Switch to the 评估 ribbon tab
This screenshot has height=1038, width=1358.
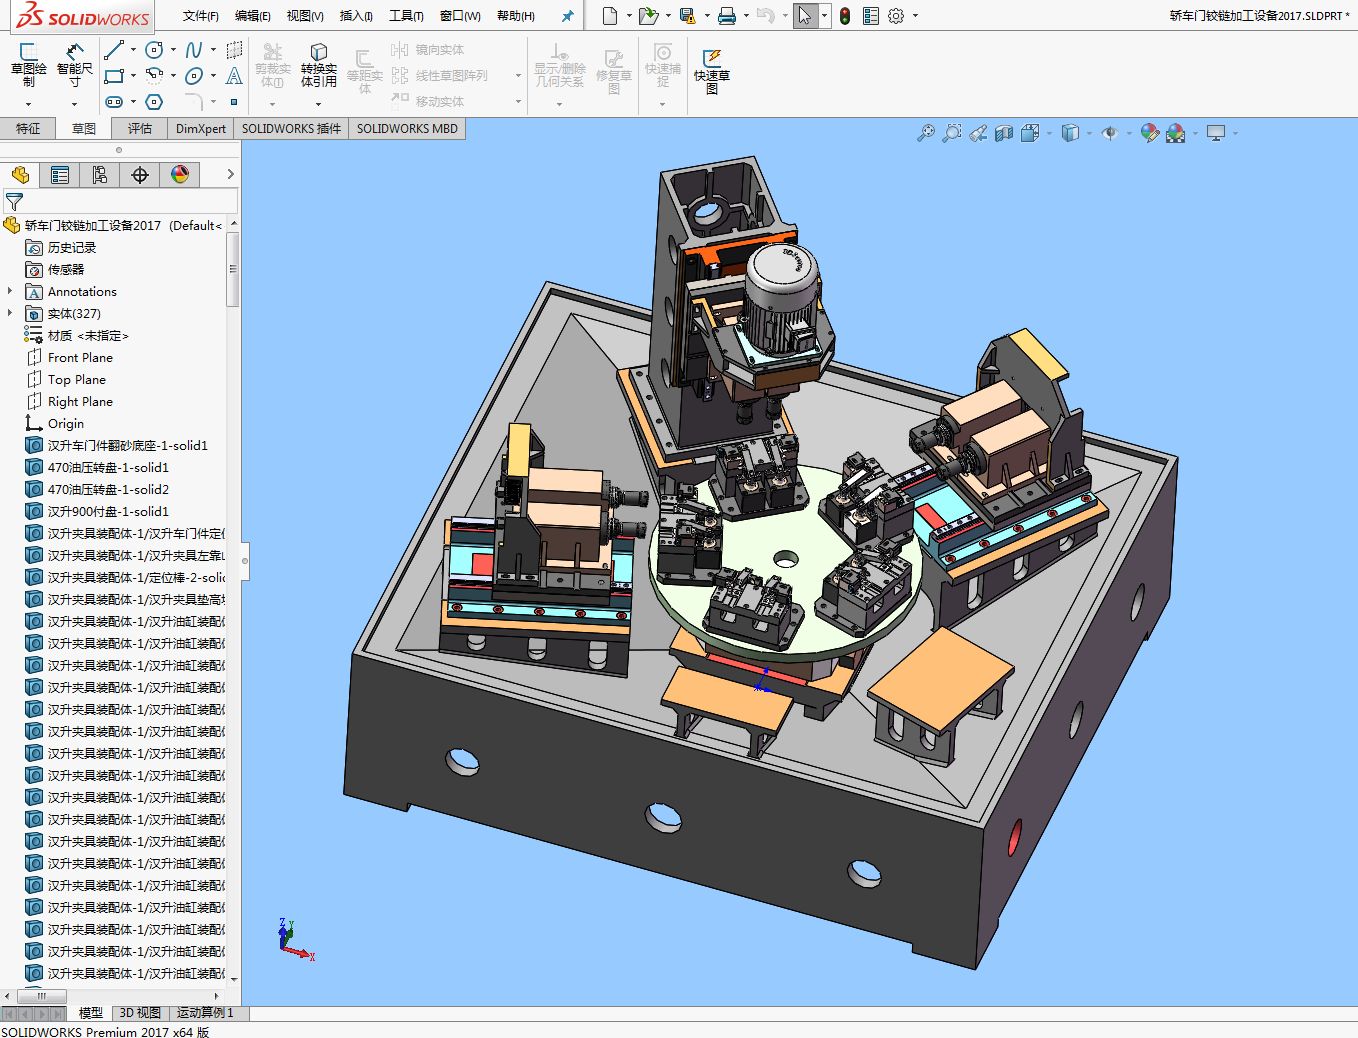click(140, 129)
